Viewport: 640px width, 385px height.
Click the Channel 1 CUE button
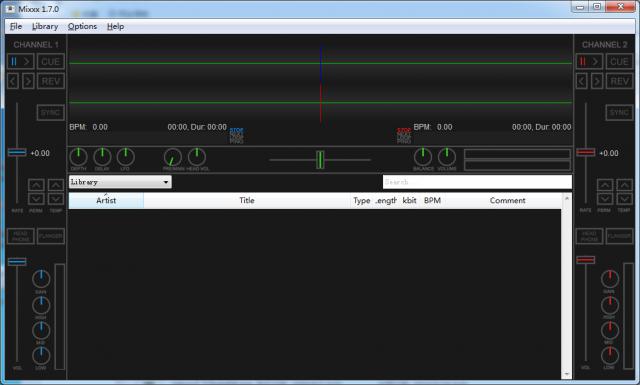[x=51, y=62]
